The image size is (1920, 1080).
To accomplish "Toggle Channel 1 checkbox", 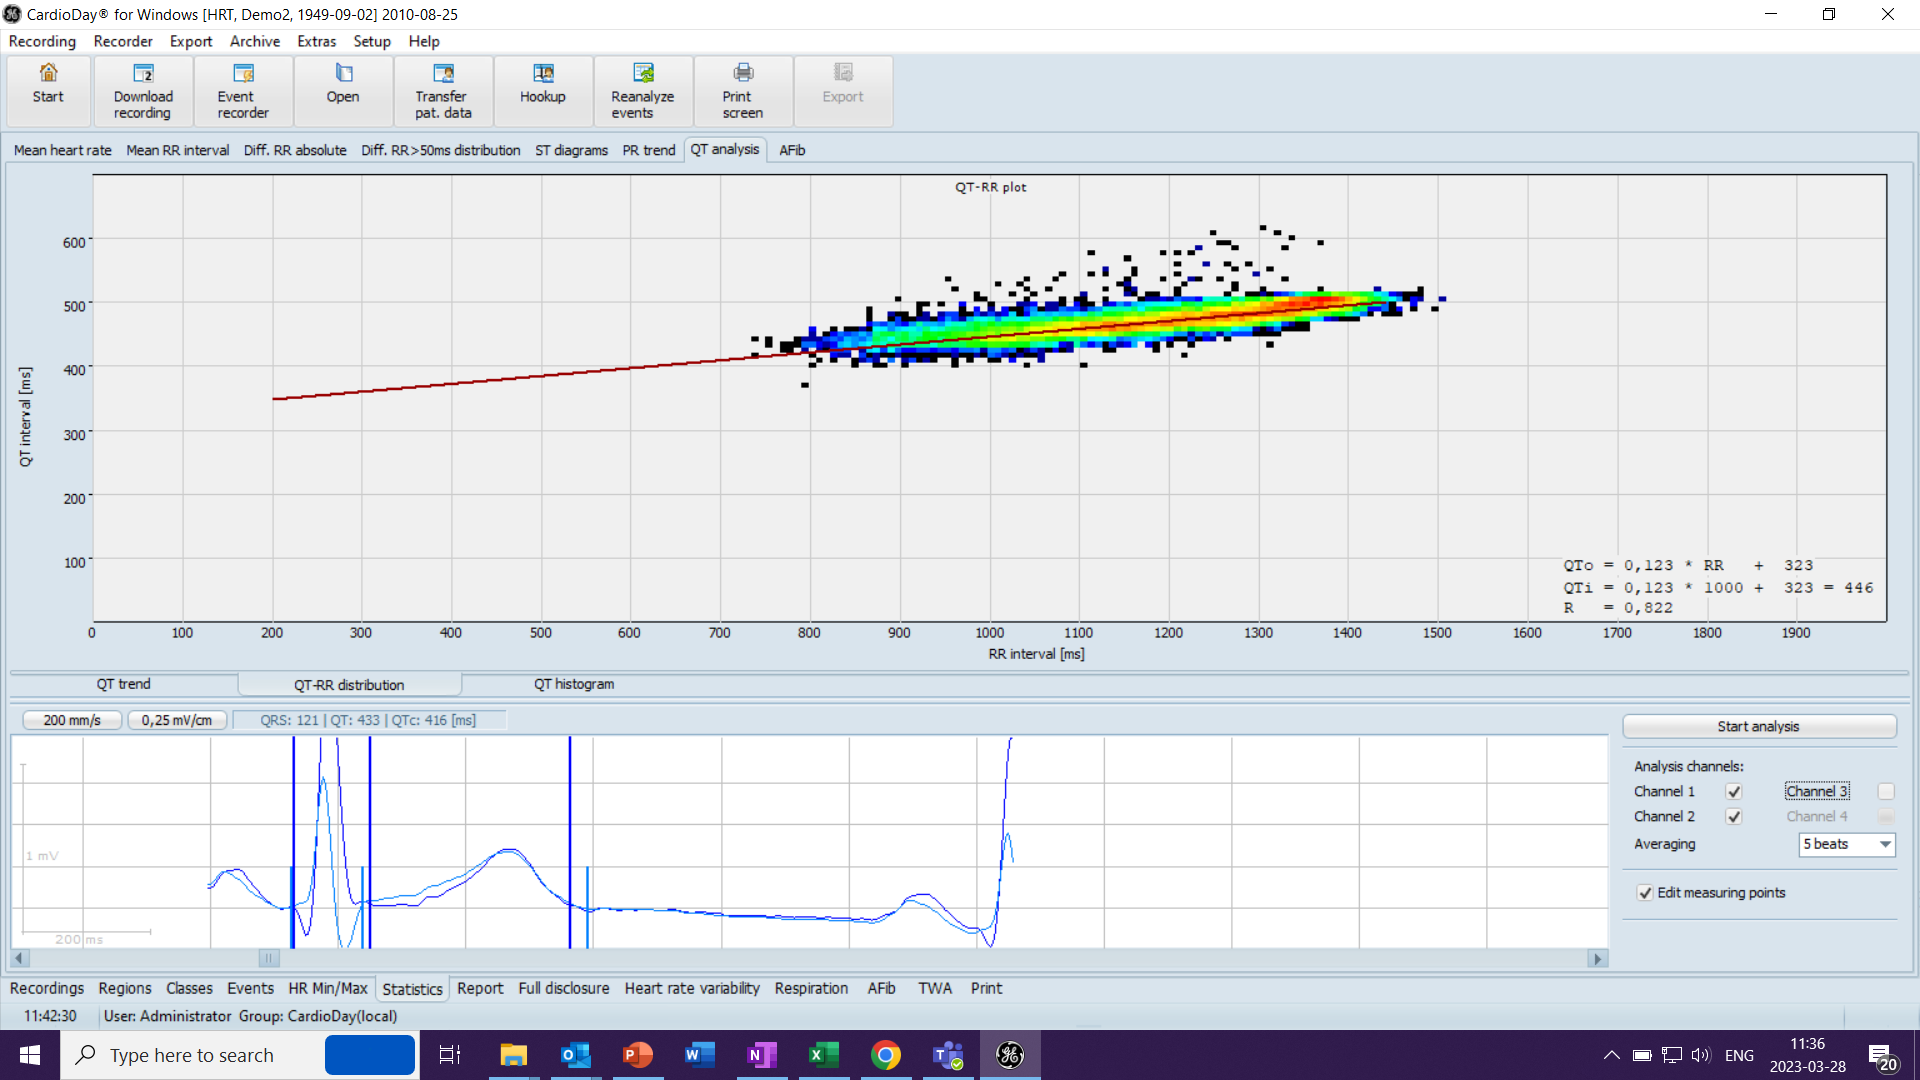I will [x=1734, y=792].
